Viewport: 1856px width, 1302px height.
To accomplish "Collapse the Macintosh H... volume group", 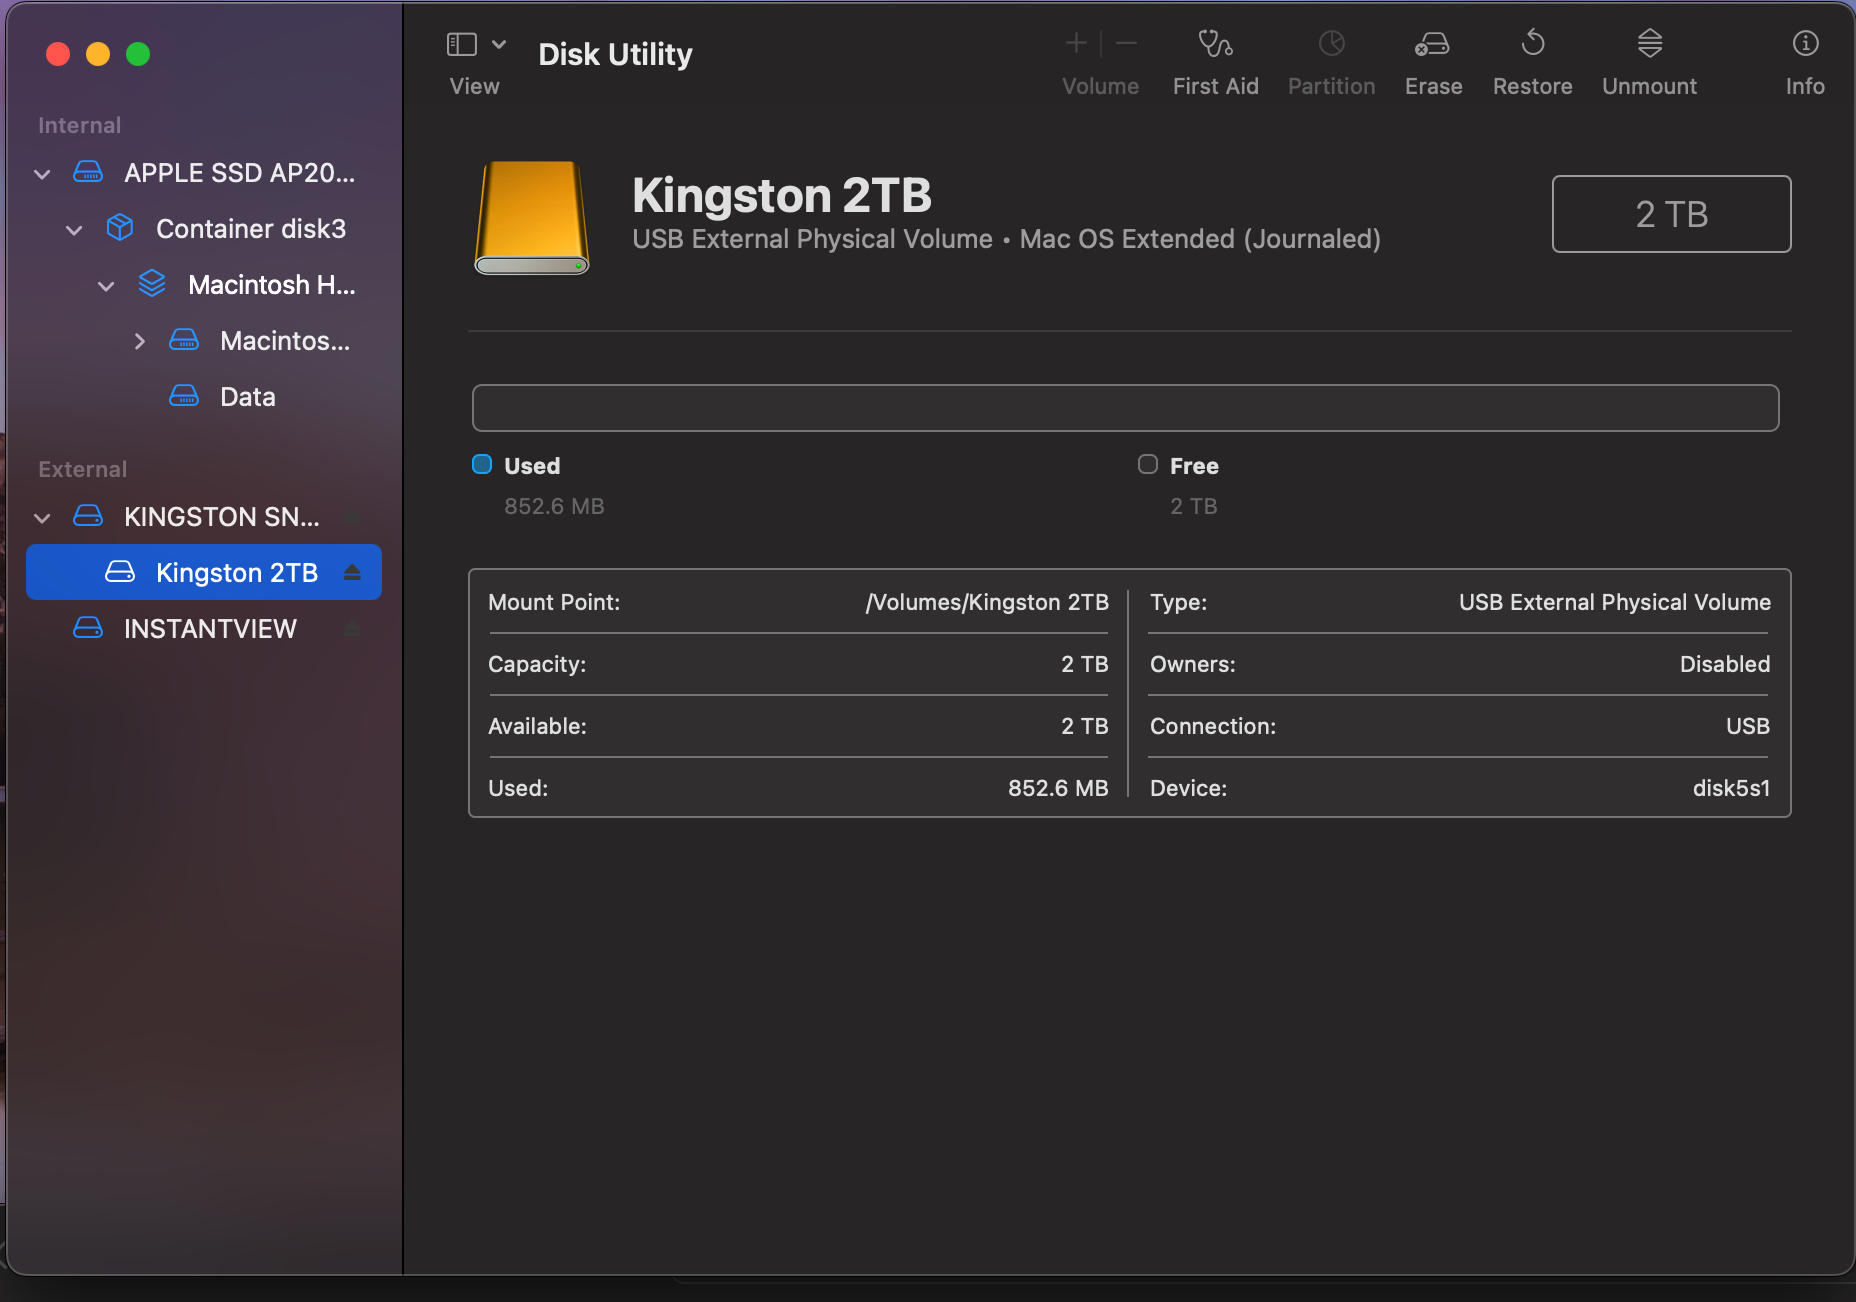I will [106, 286].
